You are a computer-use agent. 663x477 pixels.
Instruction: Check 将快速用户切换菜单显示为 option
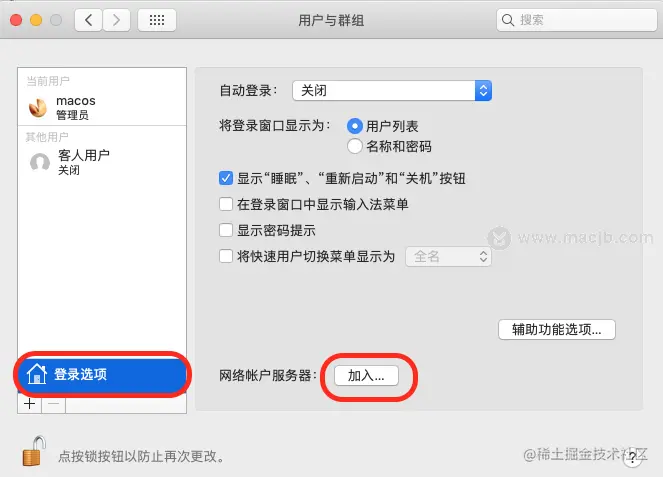(226, 256)
